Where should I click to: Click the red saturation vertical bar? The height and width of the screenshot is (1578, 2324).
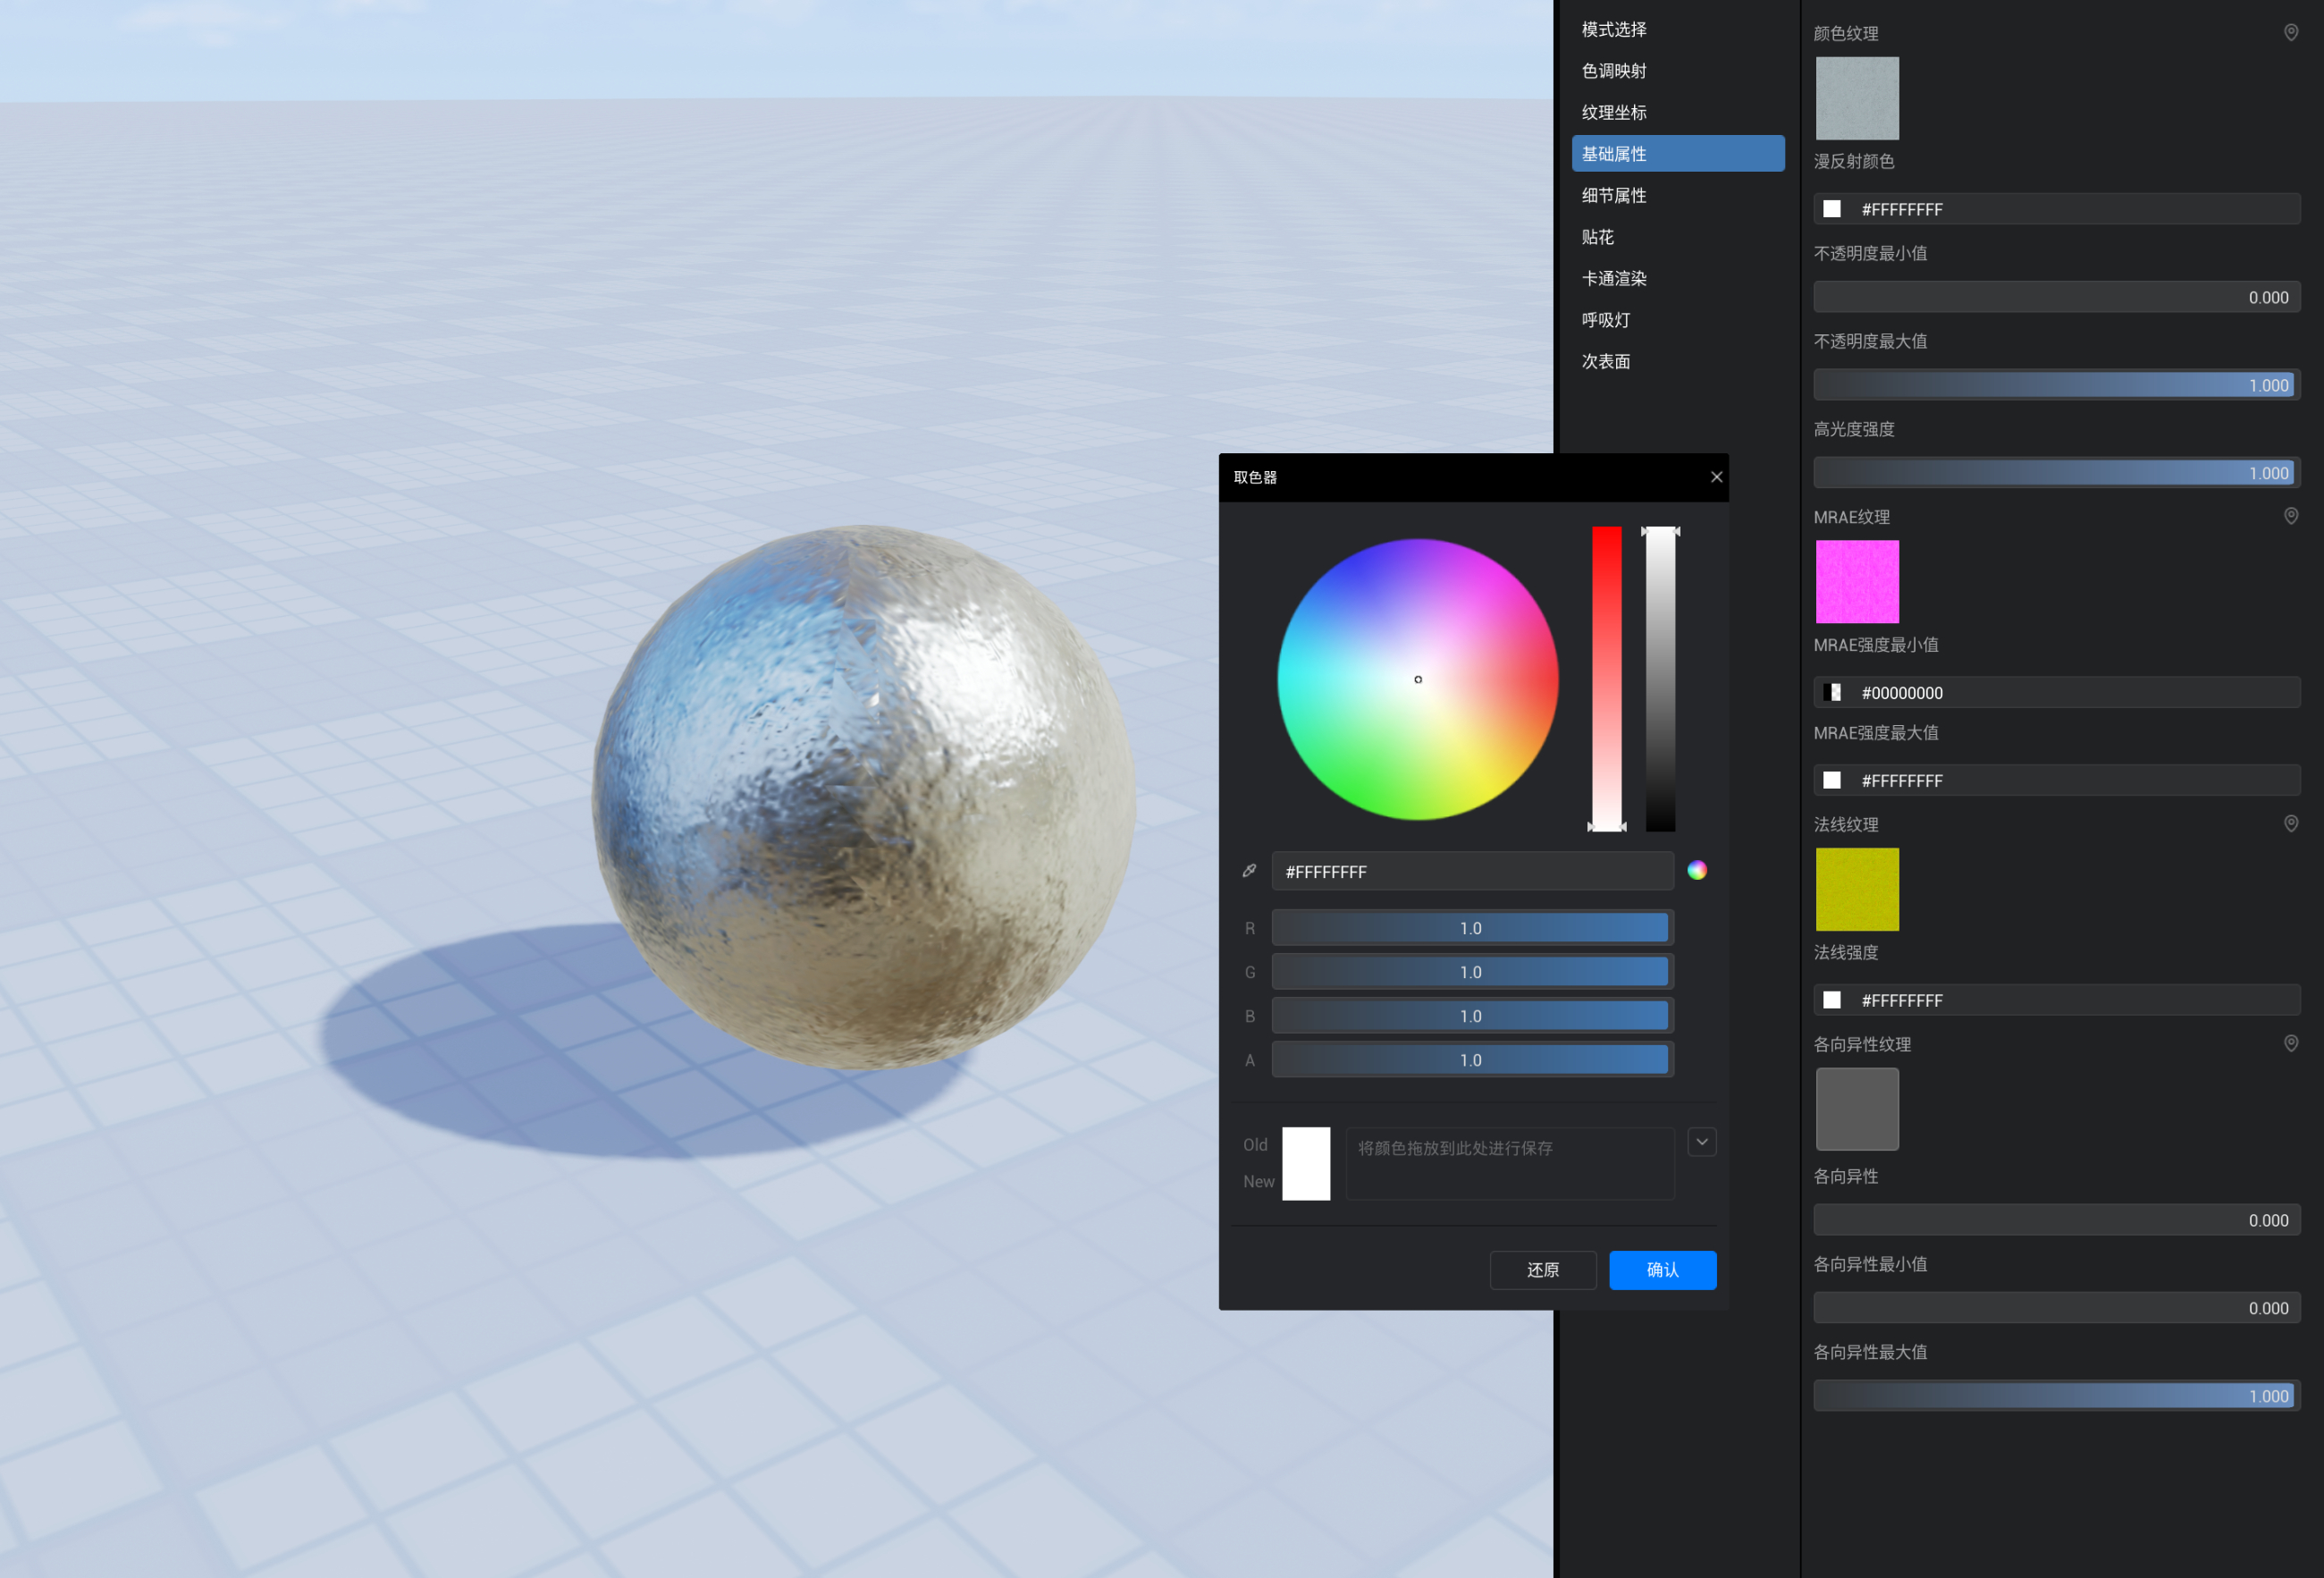[1607, 679]
